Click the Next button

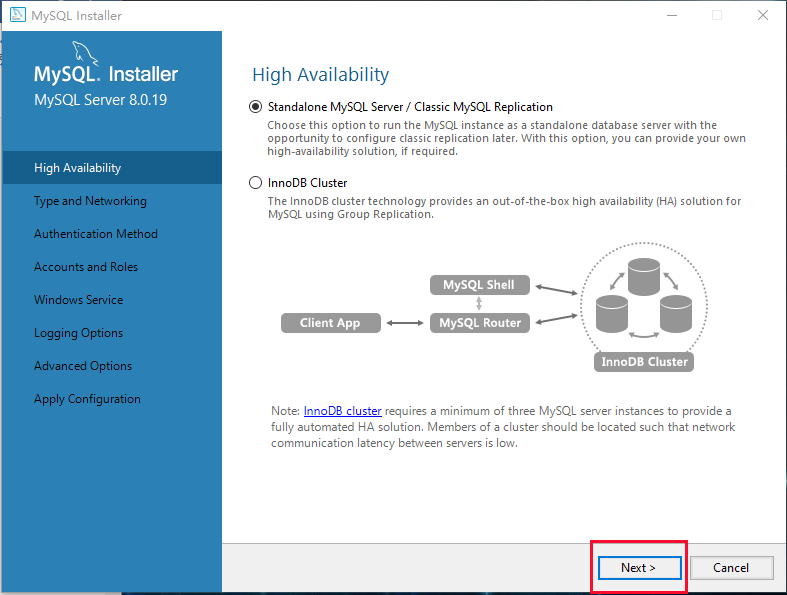pyautogui.click(x=639, y=567)
